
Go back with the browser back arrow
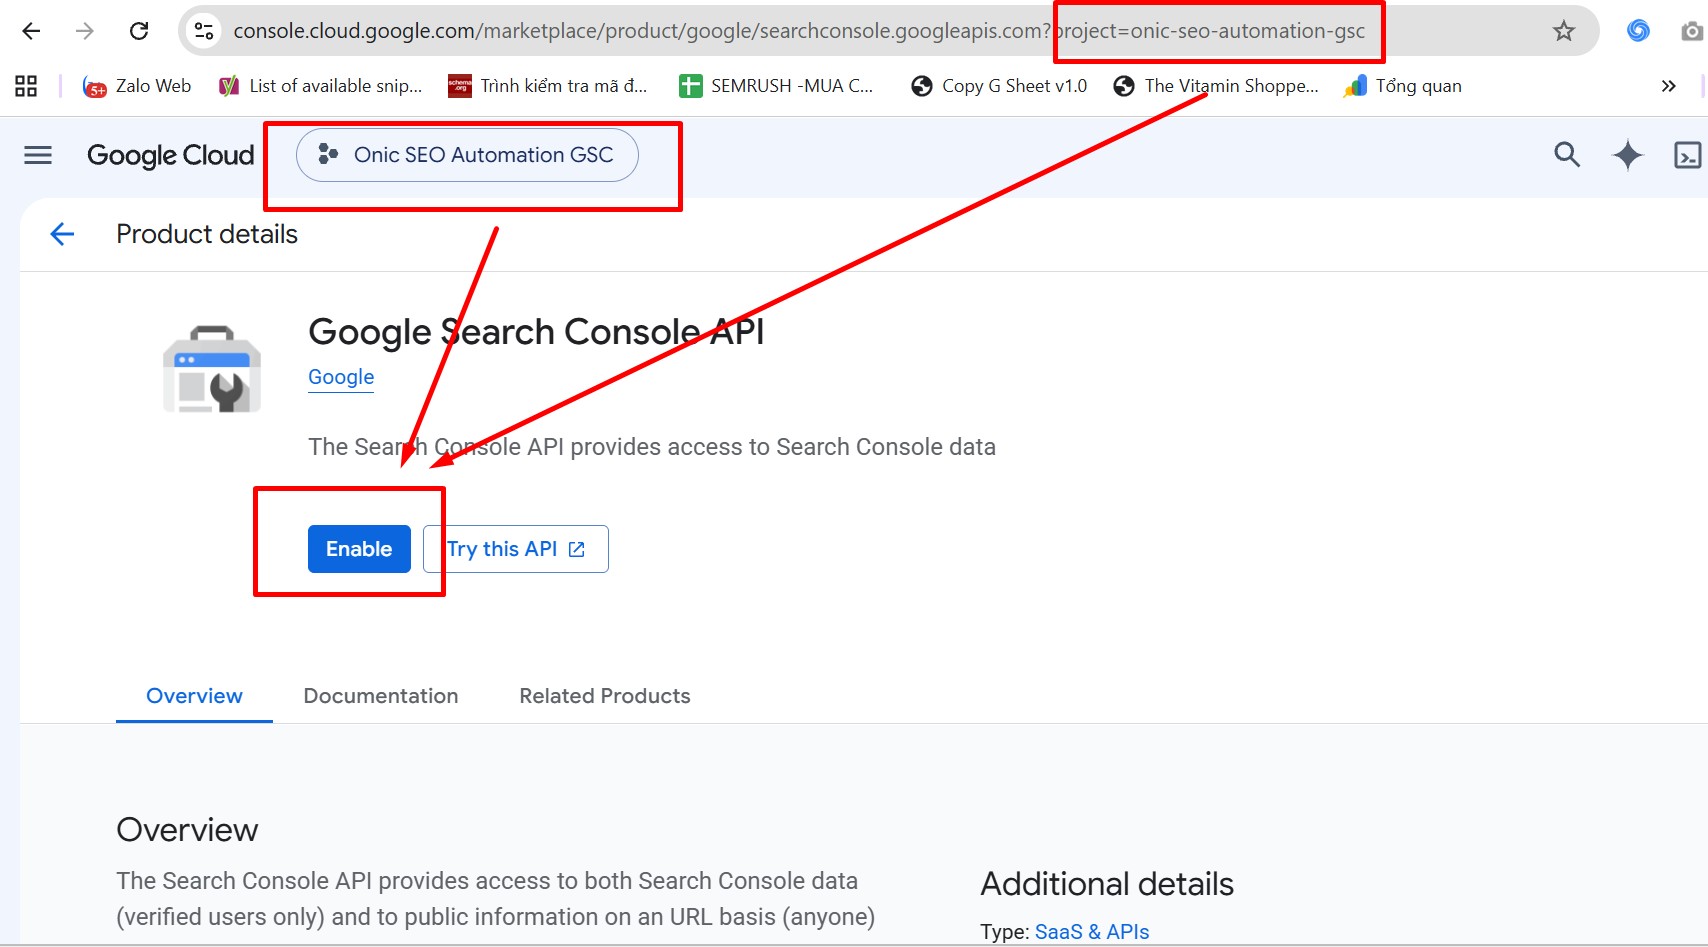tap(31, 31)
